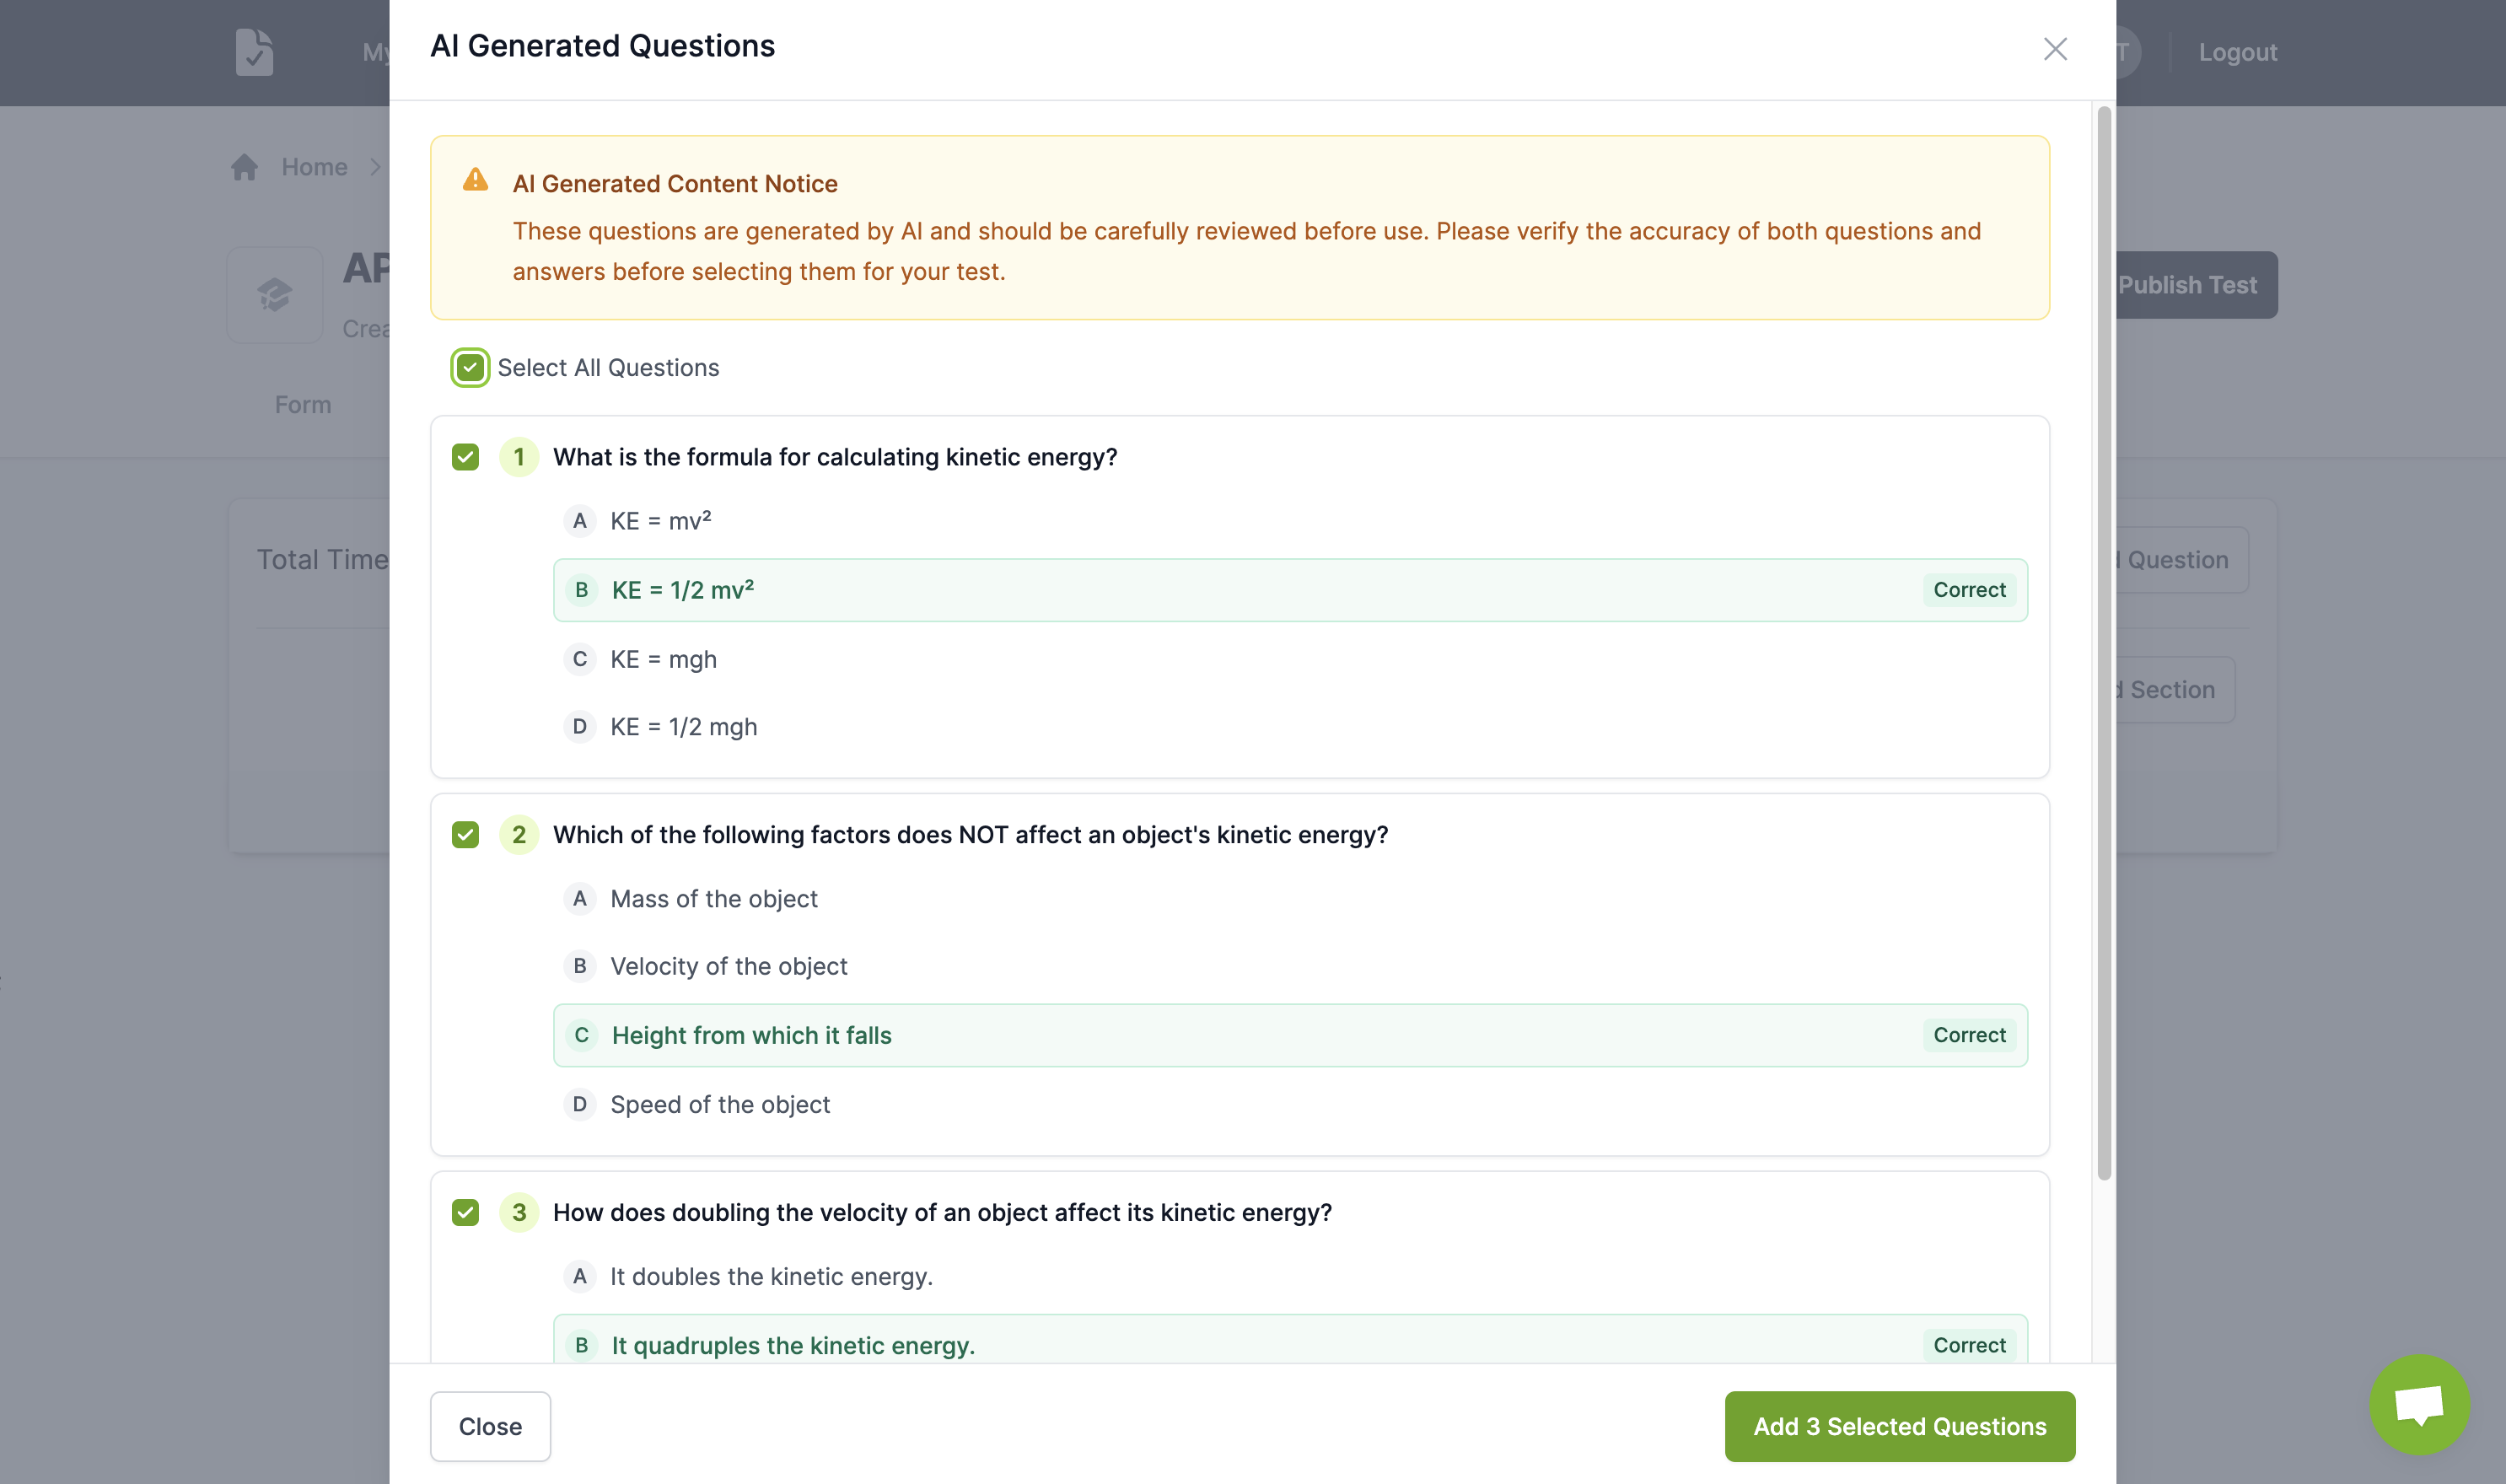Click question number 1 badge
2506x1484 pixels.
click(x=518, y=457)
